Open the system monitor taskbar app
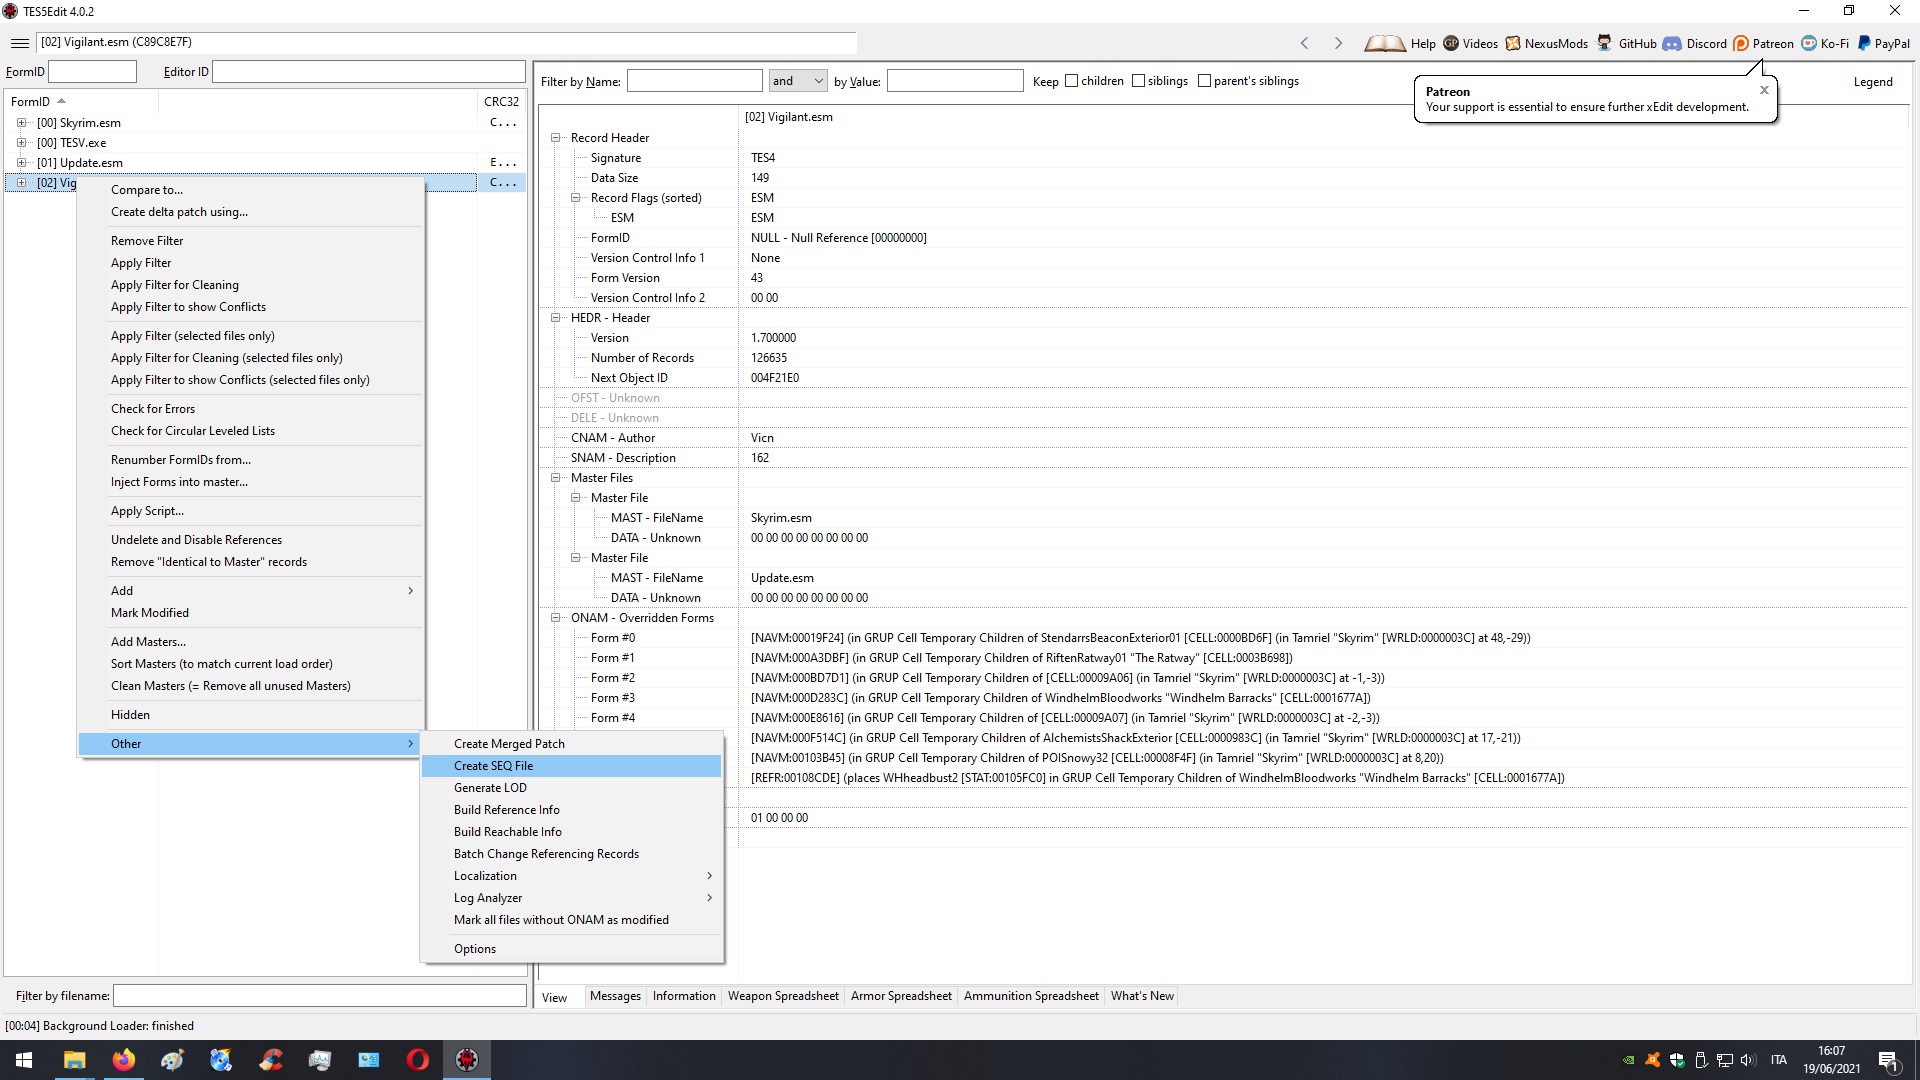 [319, 1060]
